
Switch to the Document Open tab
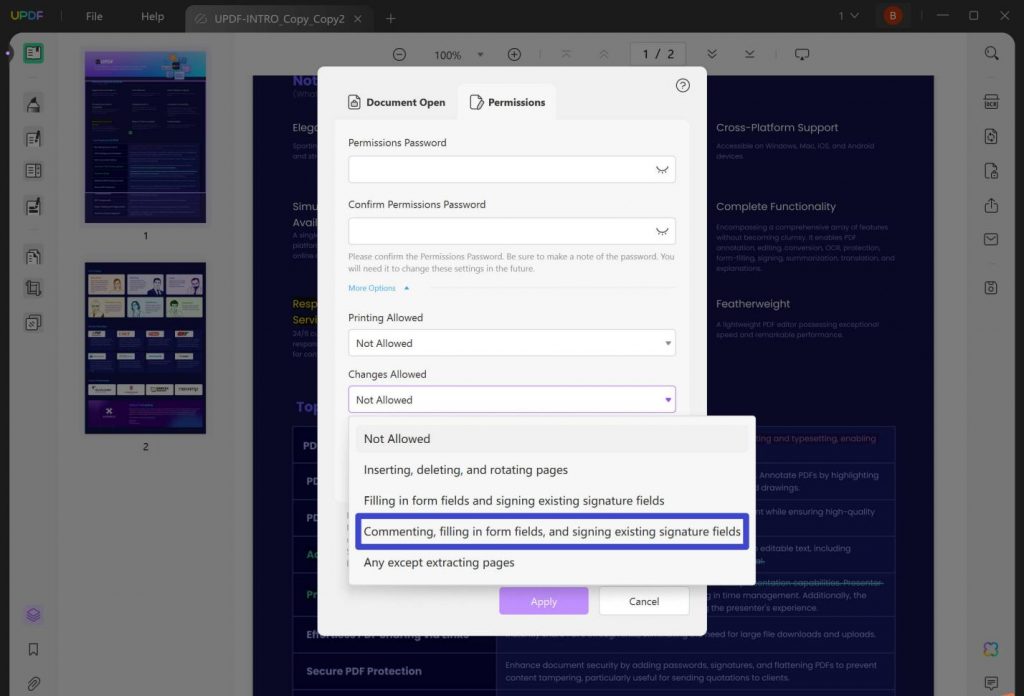click(396, 101)
